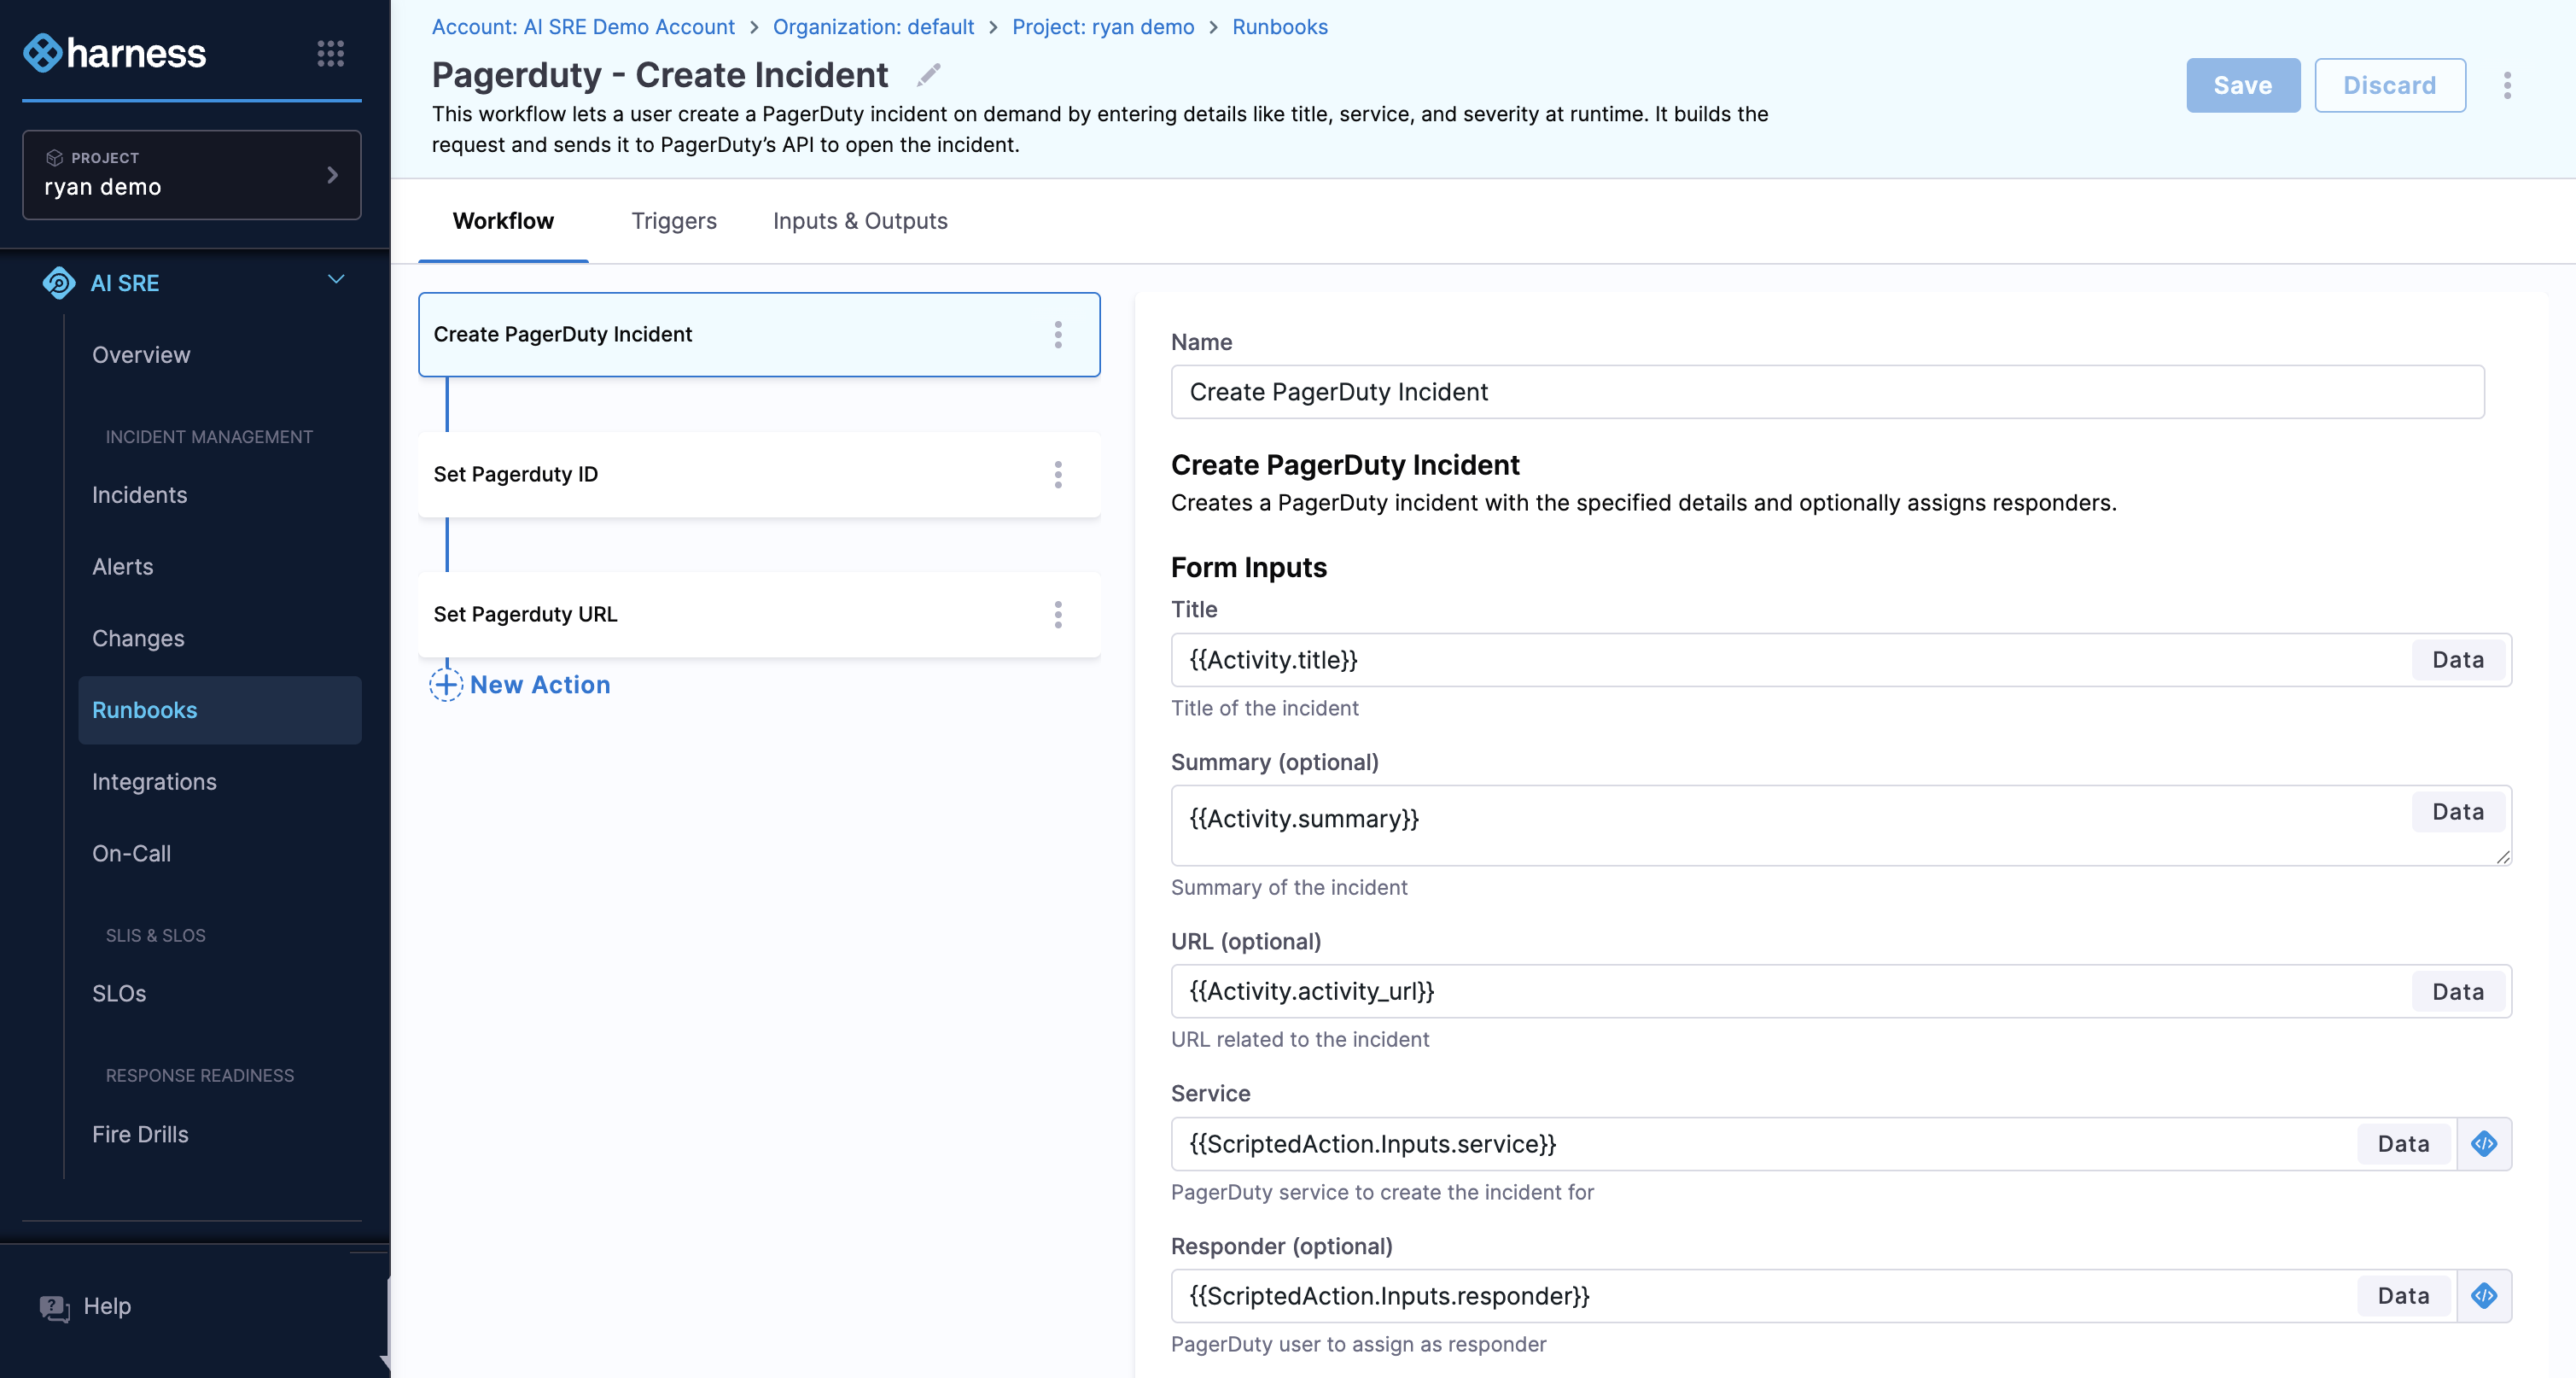Click the project cube icon
The width and height of the screenshot is (2576, 1378).
(x=54, y=158)
